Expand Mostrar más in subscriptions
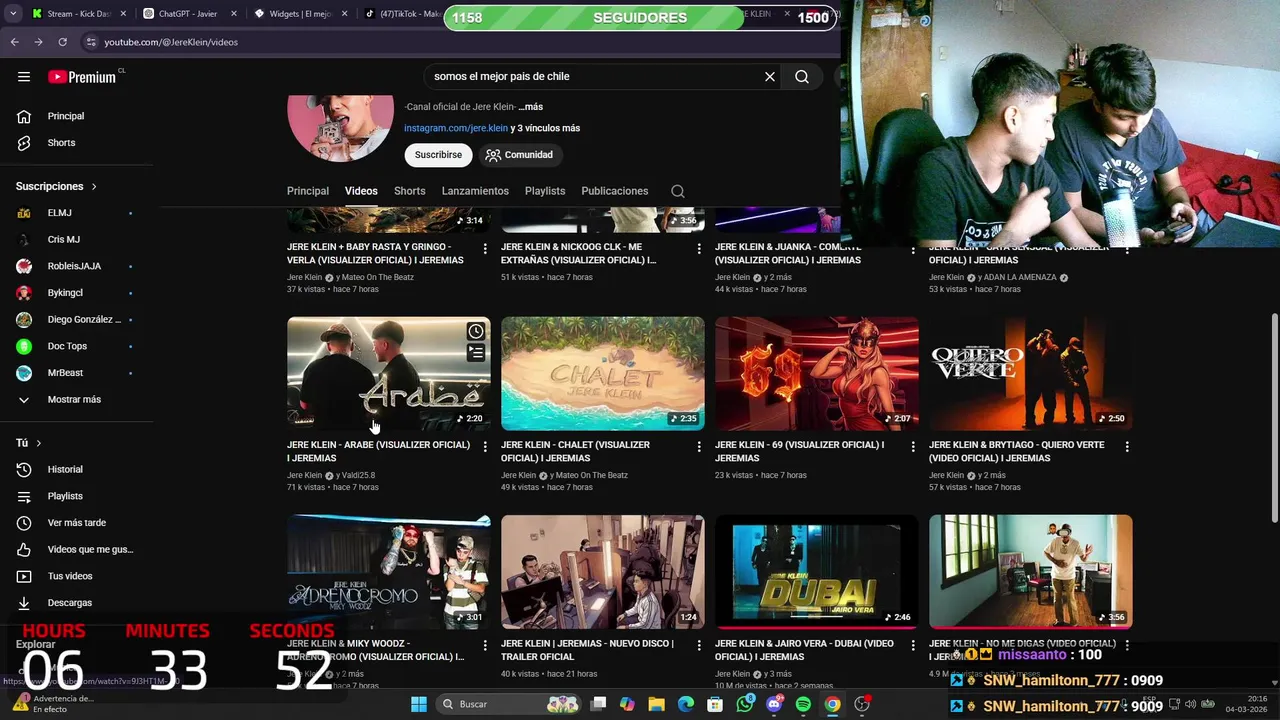This screenshot has width=1280, height=720. tap(76, 399)
